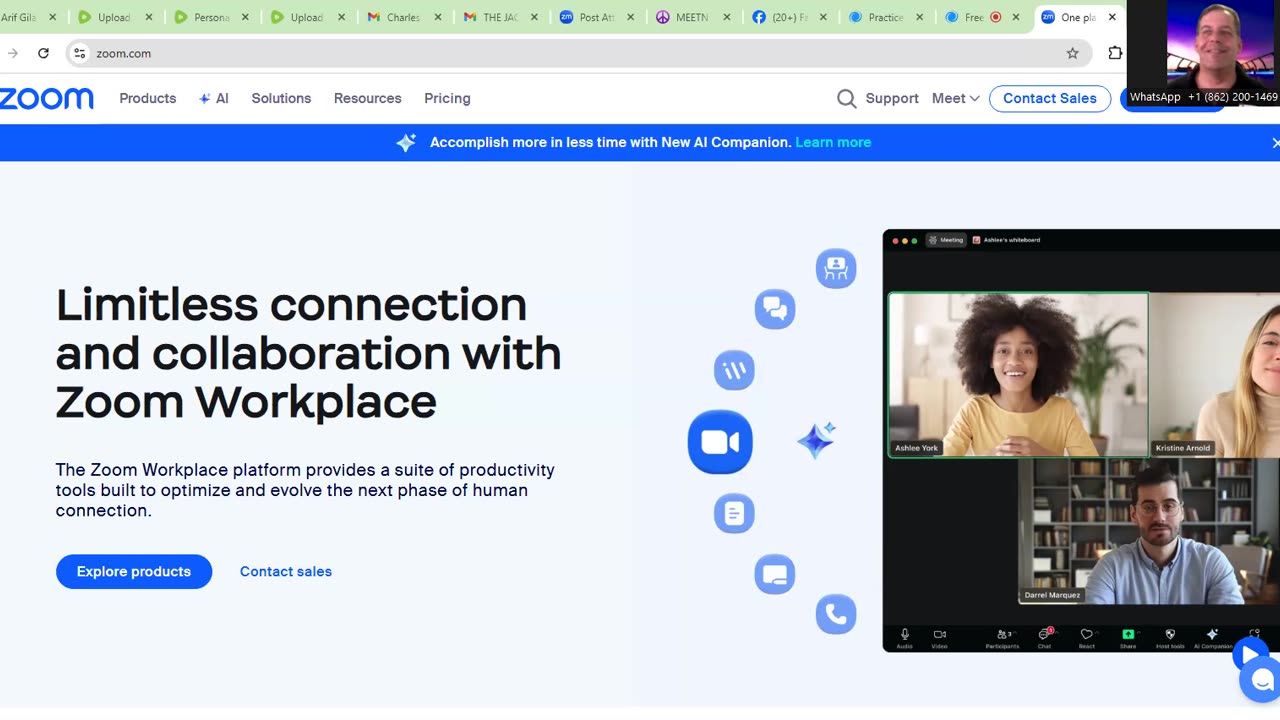Click the Team Chat bubble icon
The height and width of the screenshot is (720, 1280).
pos(775,309)
